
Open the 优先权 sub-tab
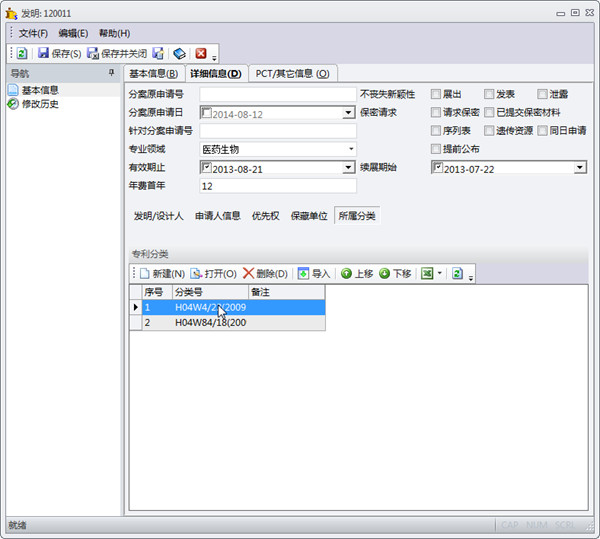[266, 216]
